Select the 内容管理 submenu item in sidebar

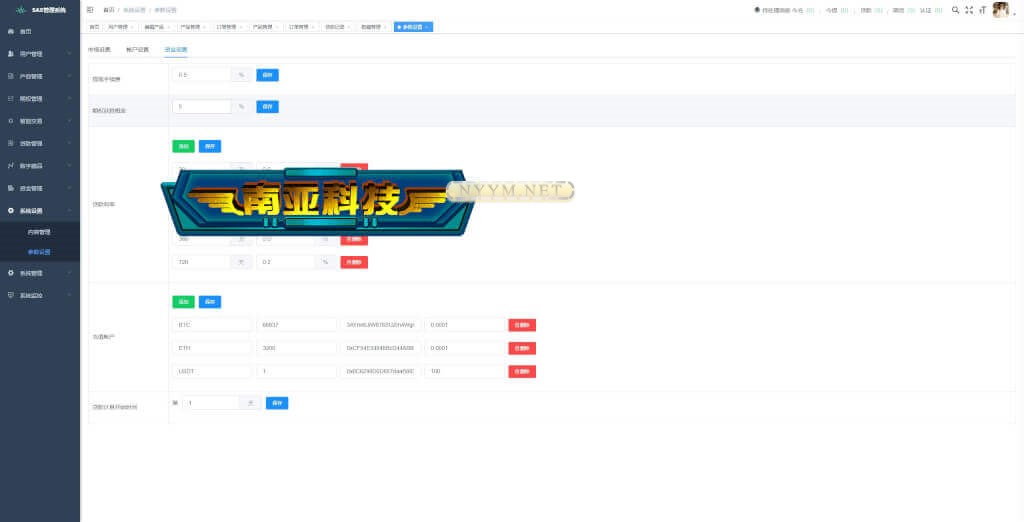[x=39, y=232]
